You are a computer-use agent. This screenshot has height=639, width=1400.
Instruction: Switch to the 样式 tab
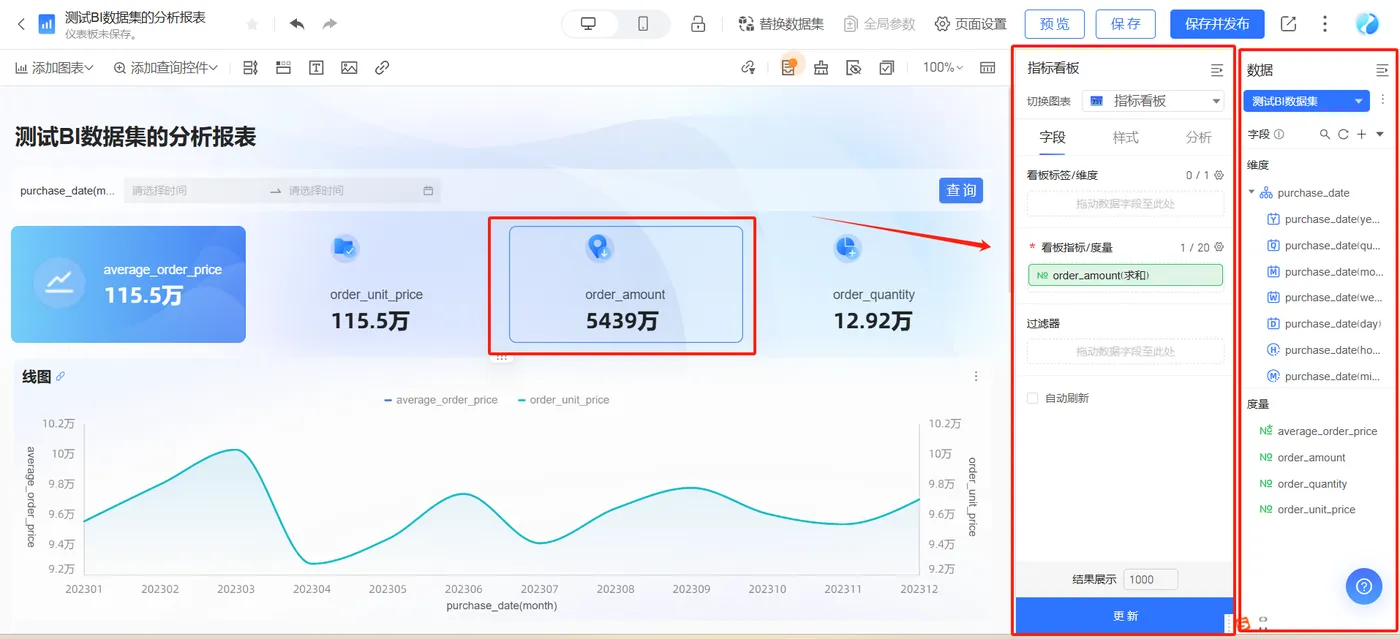[1125, 138]
